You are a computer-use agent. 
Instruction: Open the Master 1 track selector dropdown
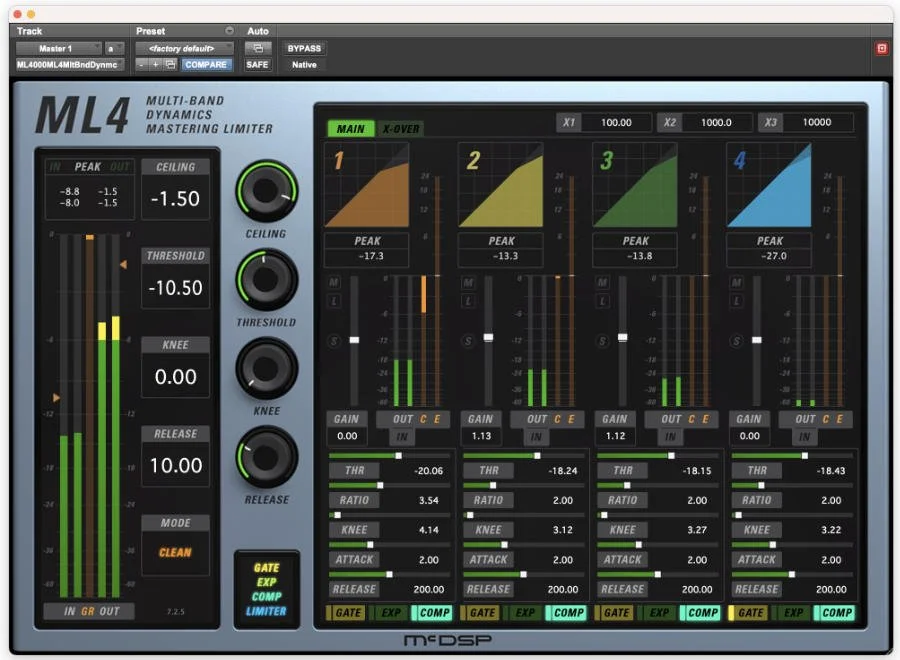pyautogui.click(x=59, y=48)
